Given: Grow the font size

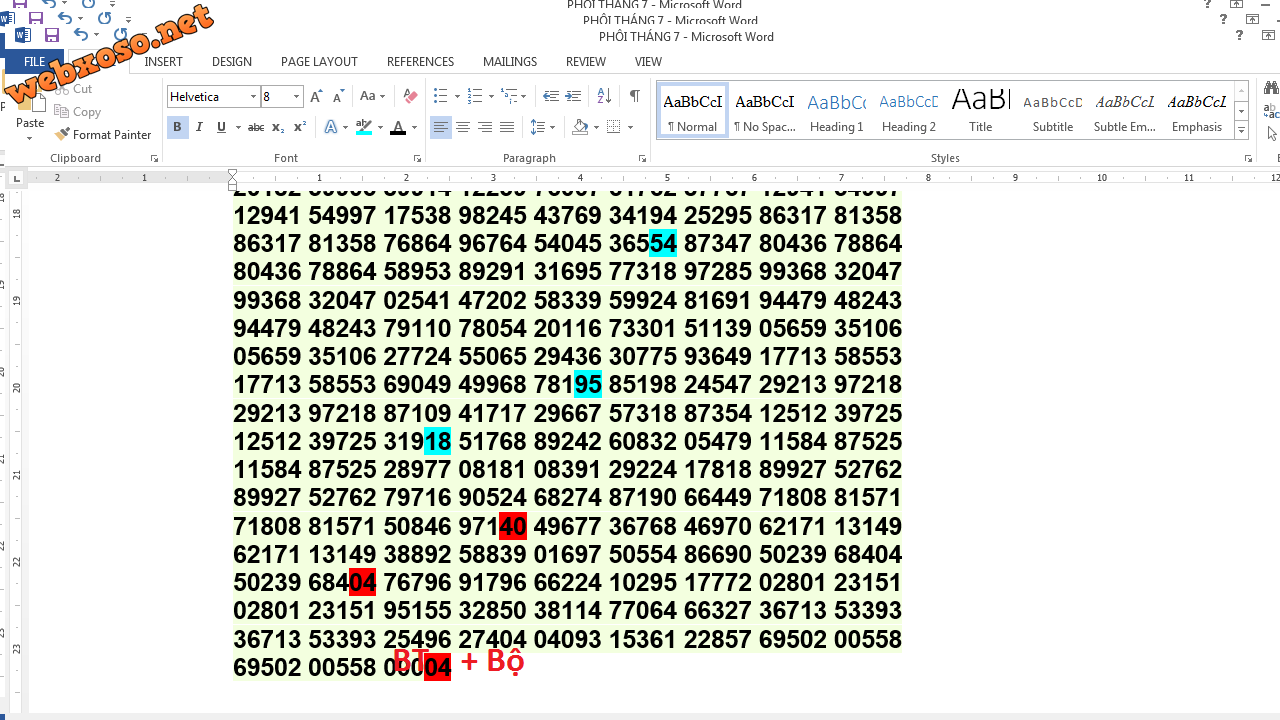Looking at the screenshot, I should 316,97.
